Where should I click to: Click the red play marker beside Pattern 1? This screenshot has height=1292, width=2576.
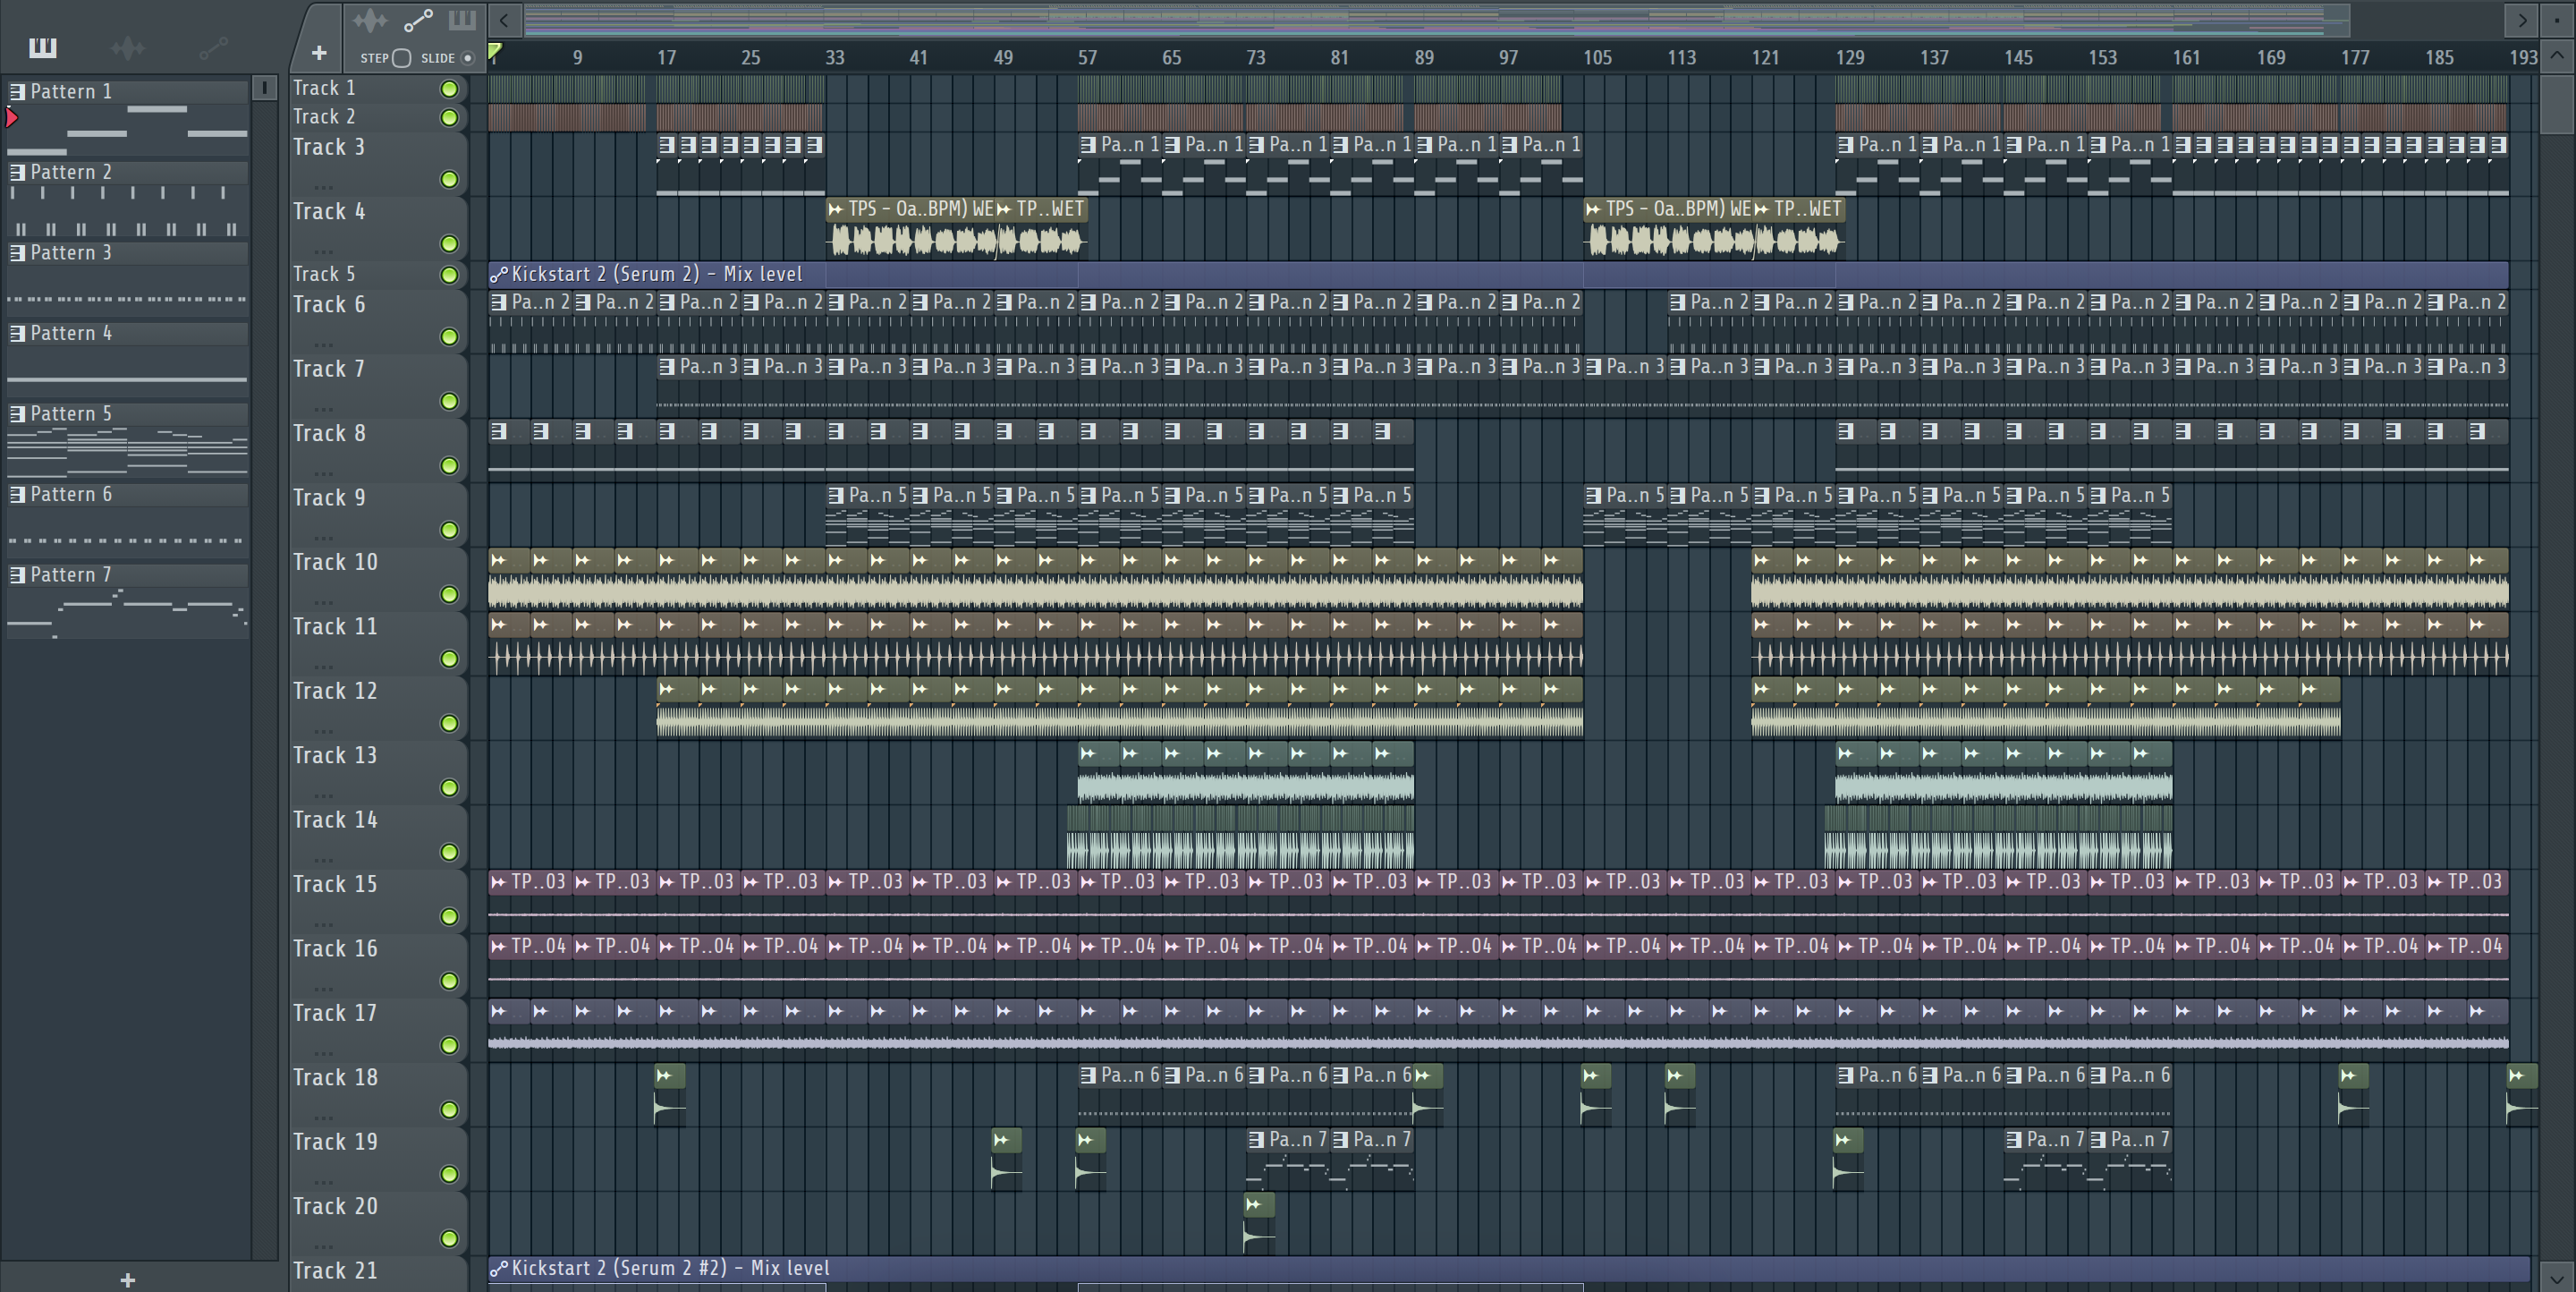coord(11,118)
